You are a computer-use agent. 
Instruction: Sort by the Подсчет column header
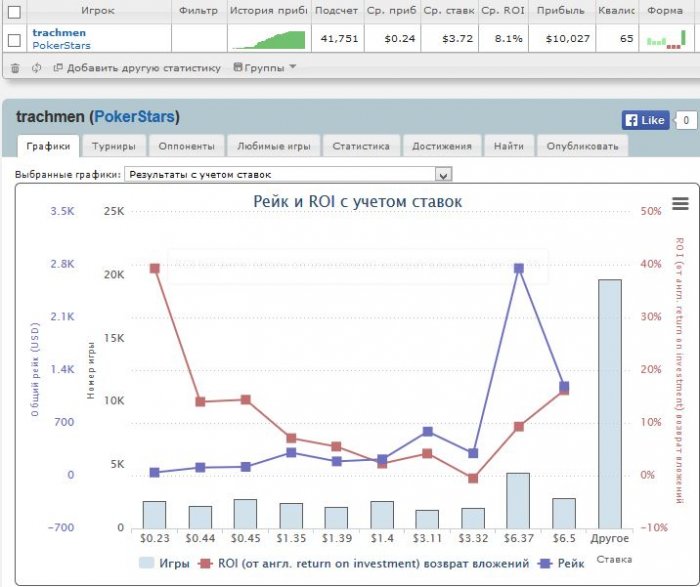[336, 11]
